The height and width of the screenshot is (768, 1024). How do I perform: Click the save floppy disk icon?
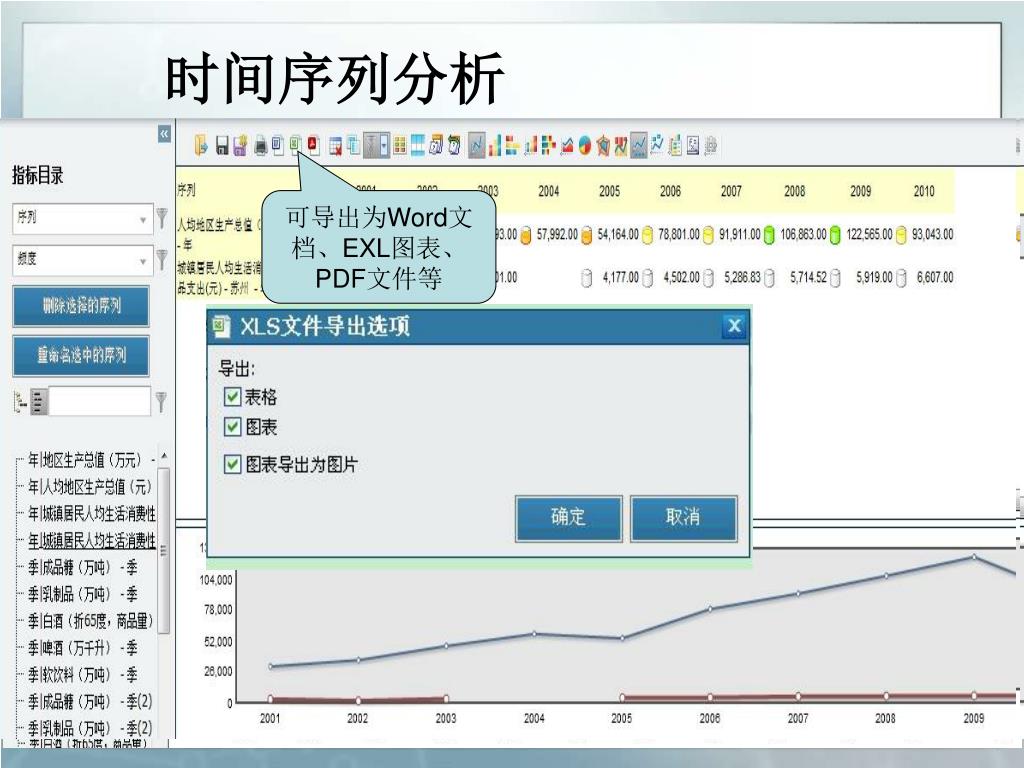tap(222, 145)
